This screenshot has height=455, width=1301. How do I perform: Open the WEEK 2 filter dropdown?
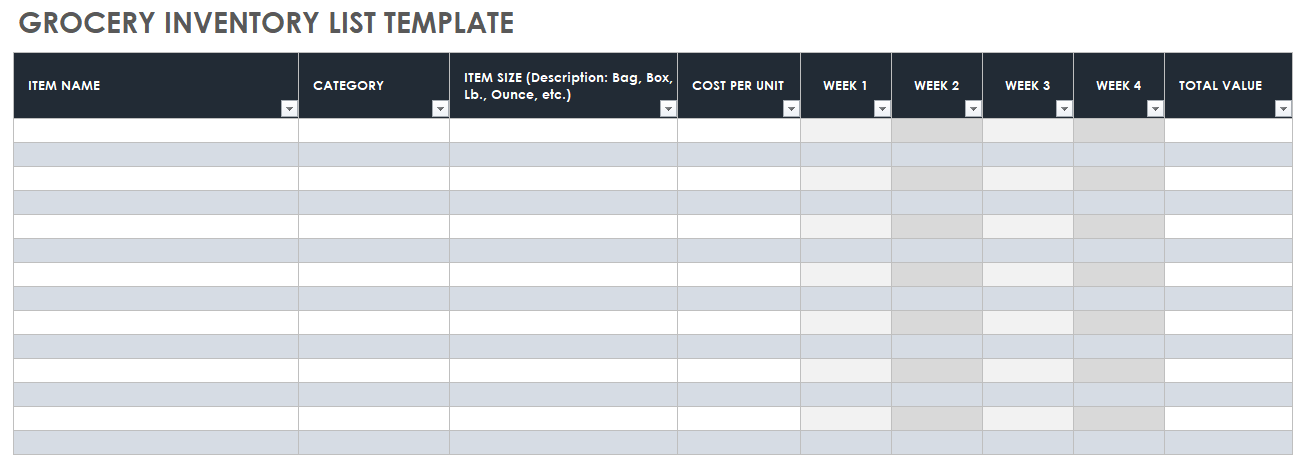pyautogui.click(x=973, y=109)
